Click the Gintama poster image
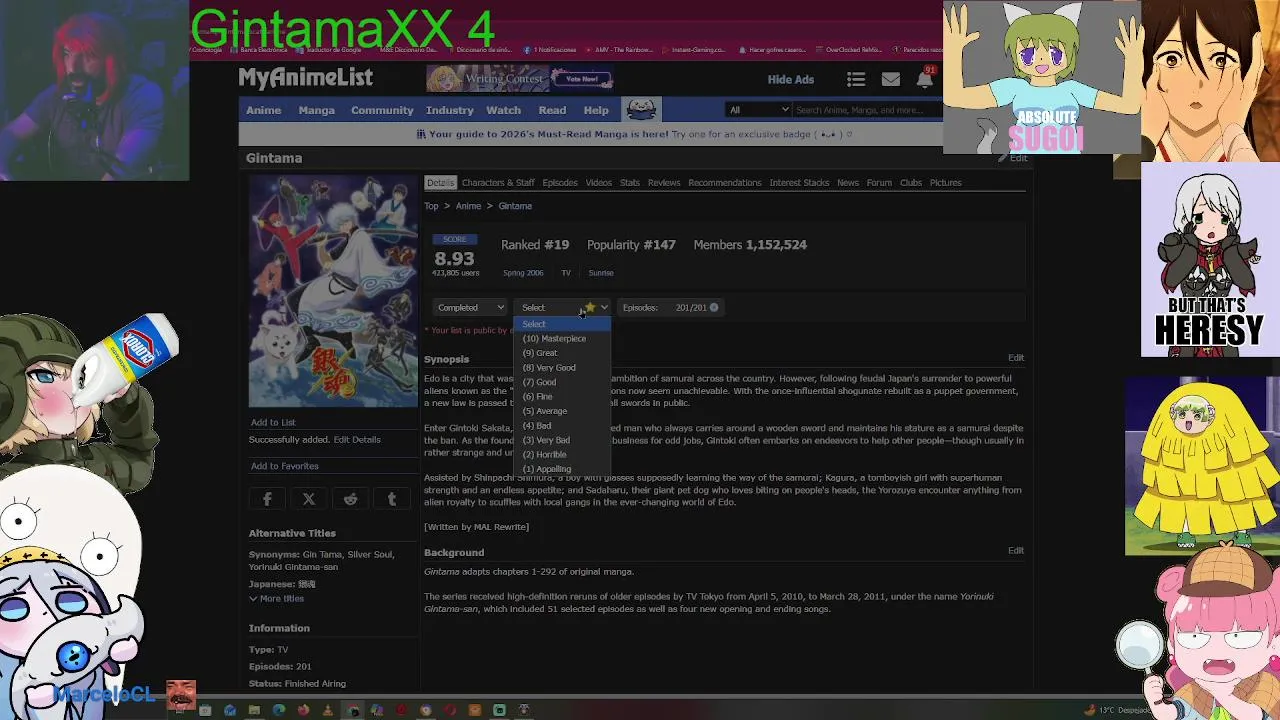The image size is (1280, 720). 333,291
